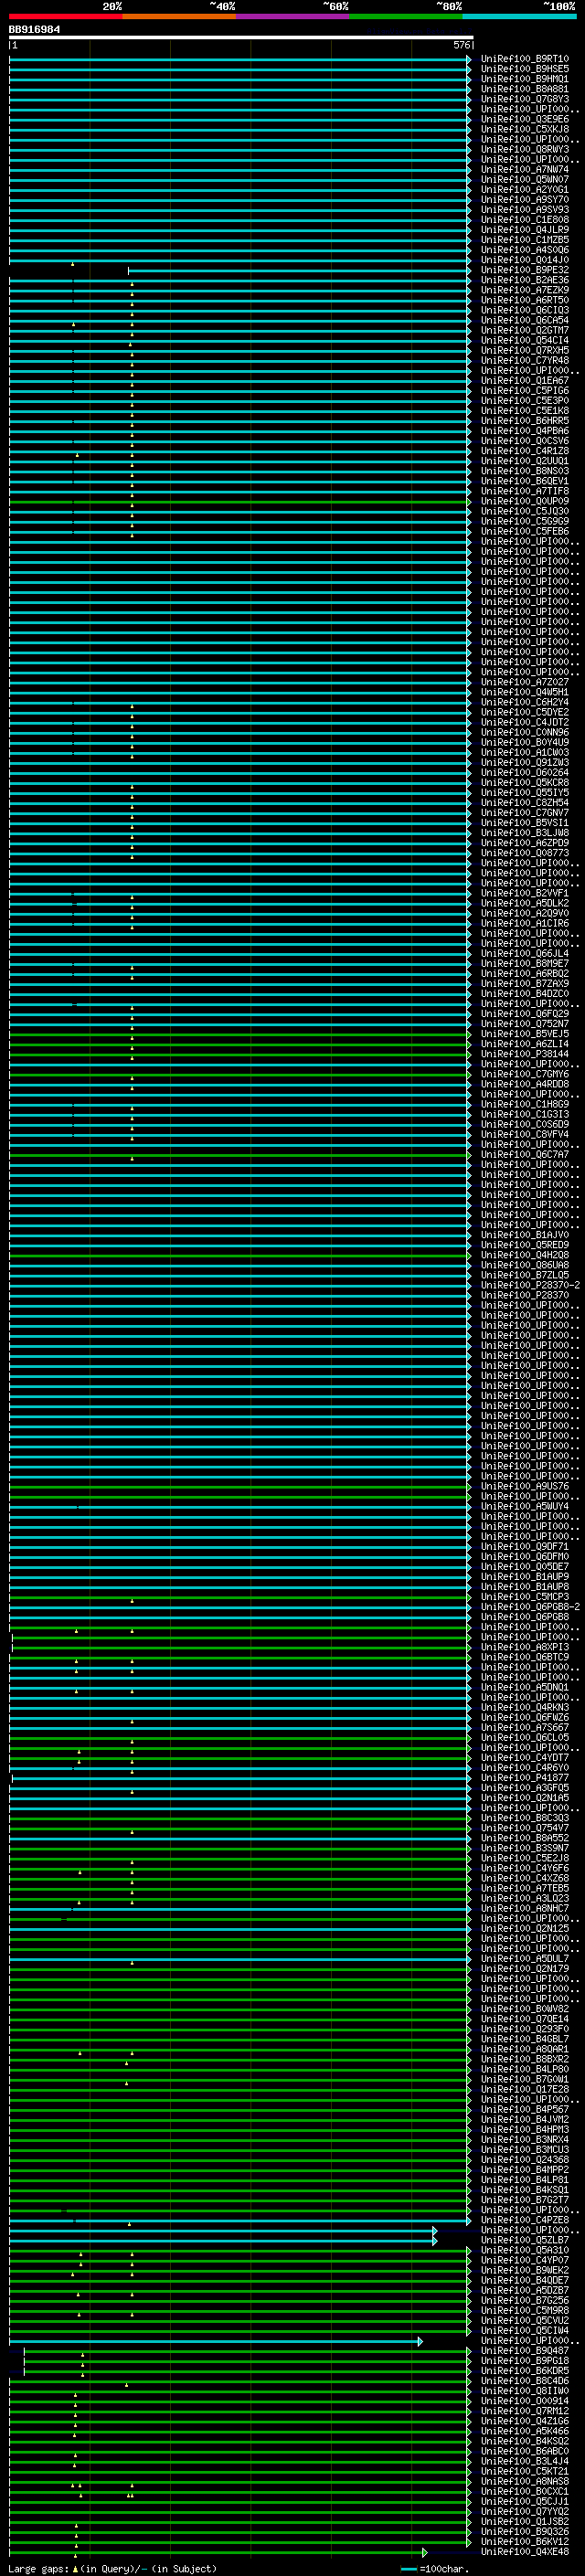Select hit UniRef100_P38144
The height and width of the screenshot is (2576, 585).
524,1054
